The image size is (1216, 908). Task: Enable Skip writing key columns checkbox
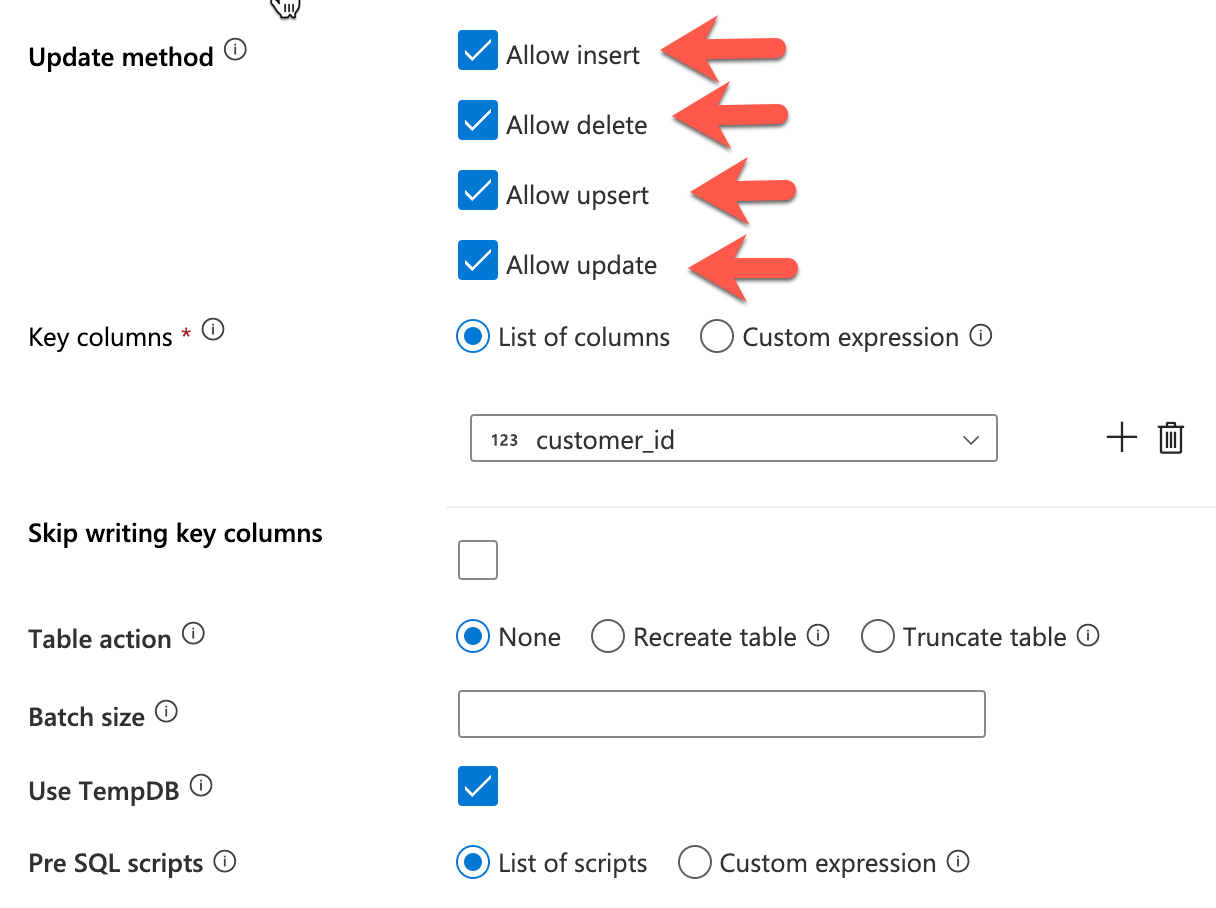(478, 560)
